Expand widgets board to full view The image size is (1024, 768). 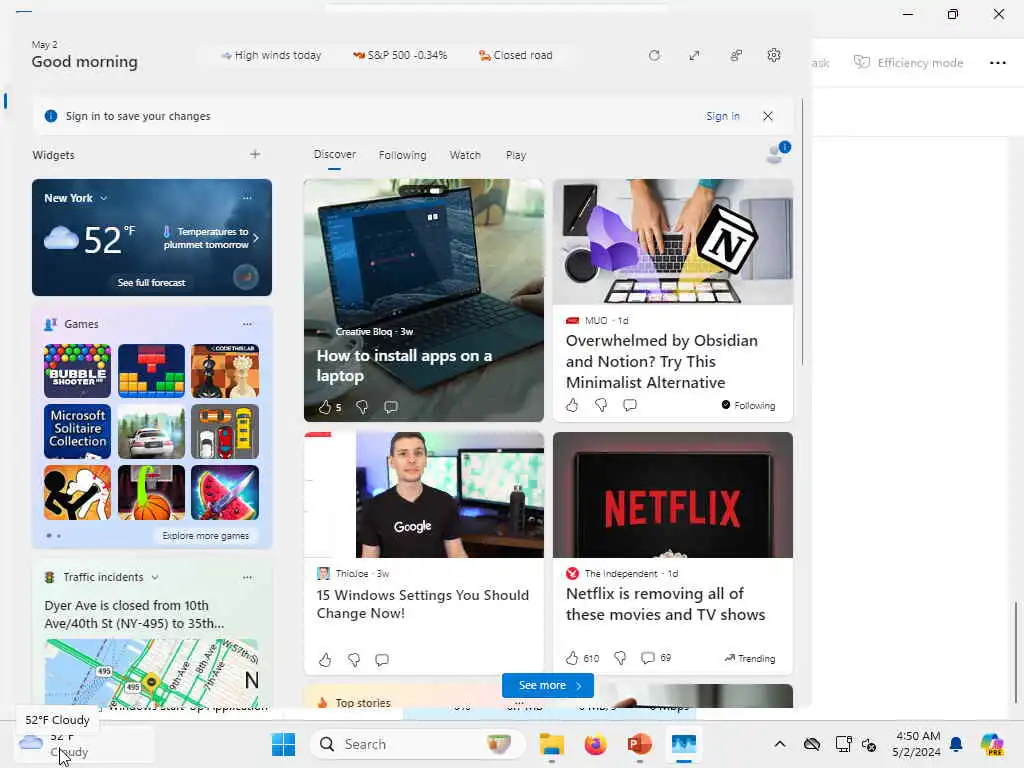(694, 56)
